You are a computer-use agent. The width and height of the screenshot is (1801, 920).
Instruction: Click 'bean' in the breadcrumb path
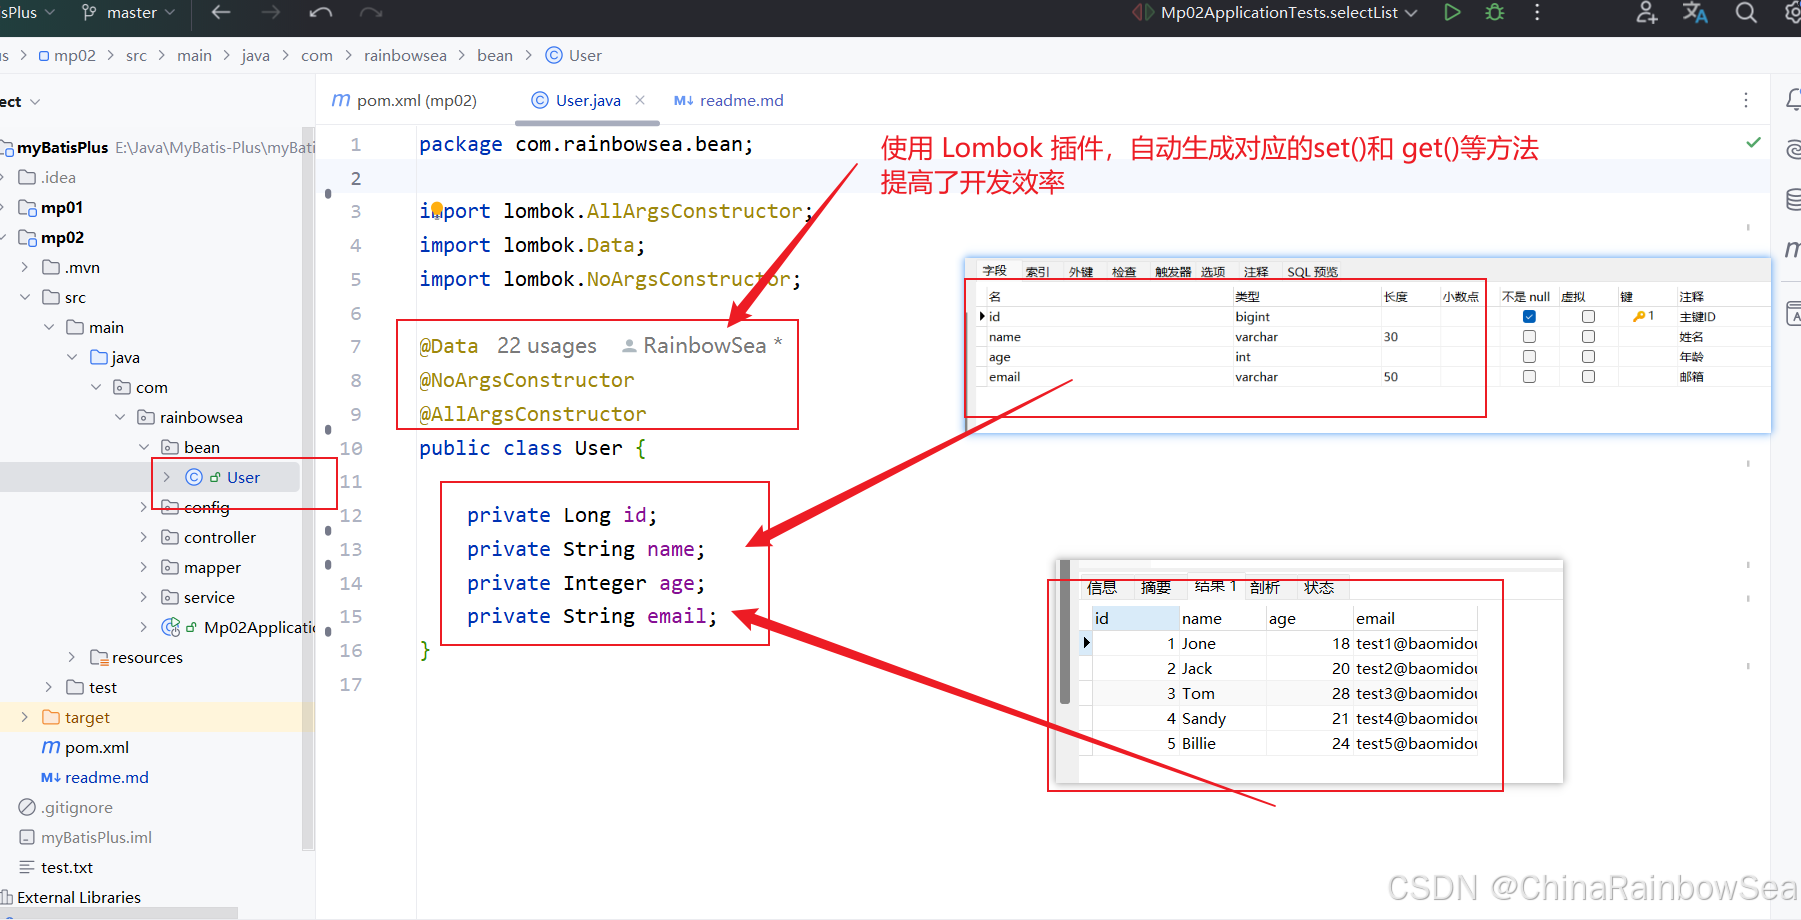(x=495, y=56)
